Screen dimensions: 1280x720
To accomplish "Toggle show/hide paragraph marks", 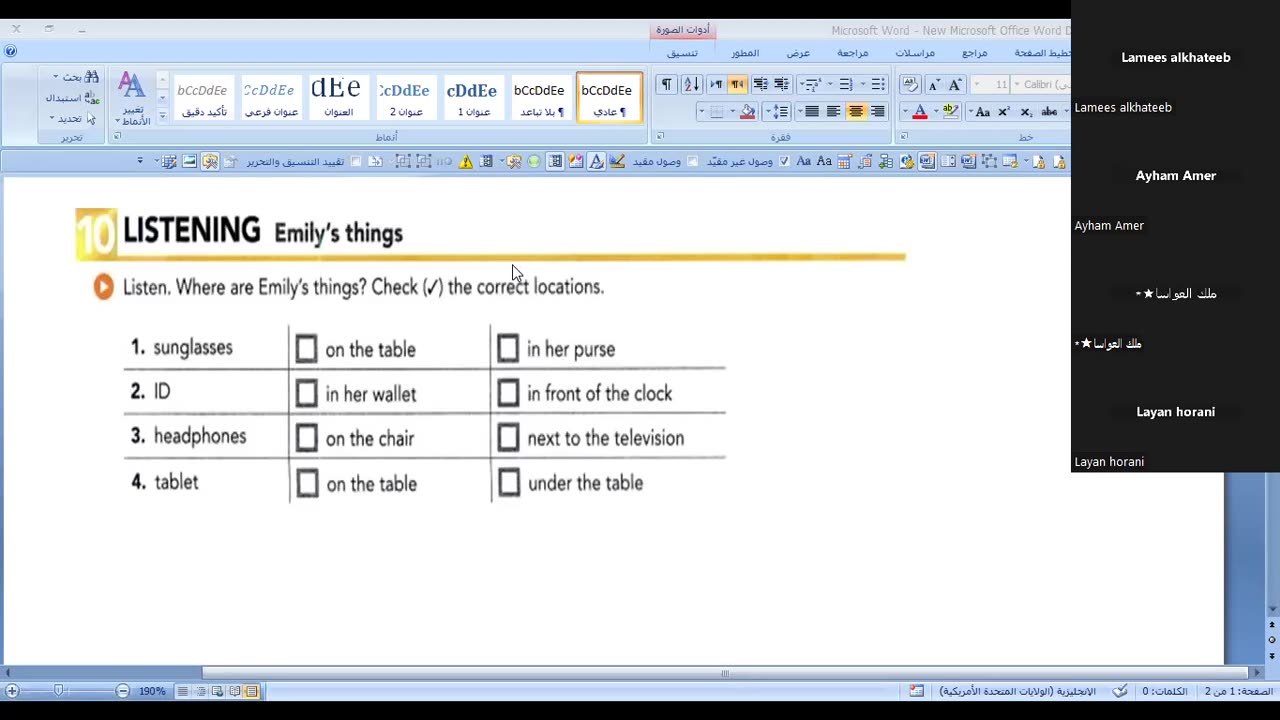I will (666, 84).
